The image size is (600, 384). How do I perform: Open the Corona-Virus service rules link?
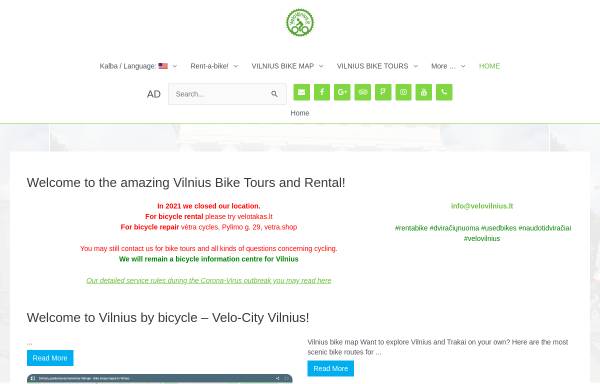pos(209,280)
